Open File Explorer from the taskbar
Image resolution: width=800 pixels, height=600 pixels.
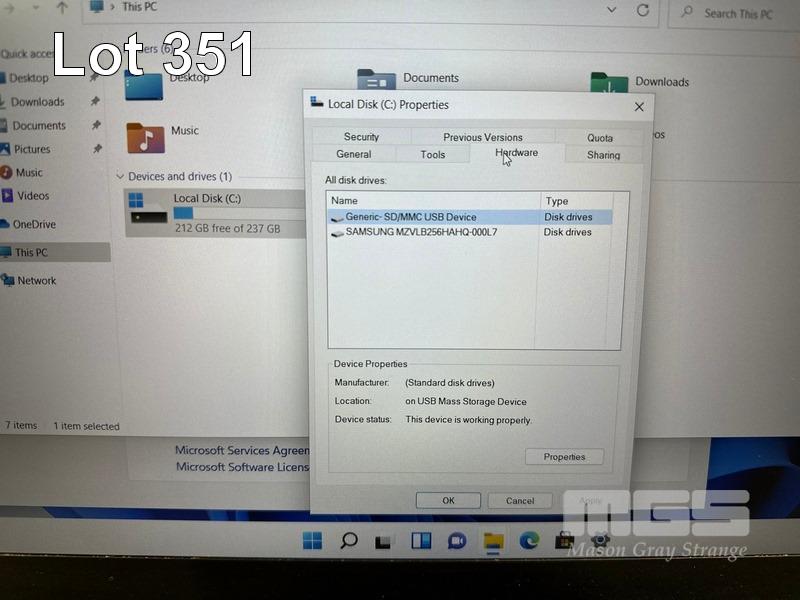click(x=493, y=541)
